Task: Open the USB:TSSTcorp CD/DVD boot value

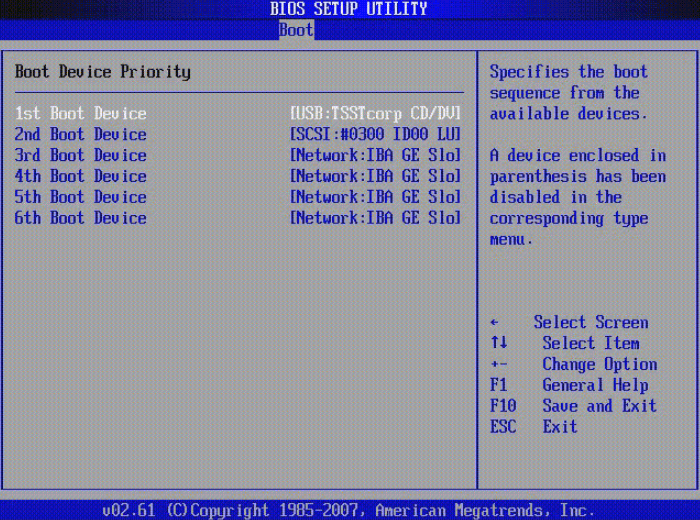Action: 375,114
